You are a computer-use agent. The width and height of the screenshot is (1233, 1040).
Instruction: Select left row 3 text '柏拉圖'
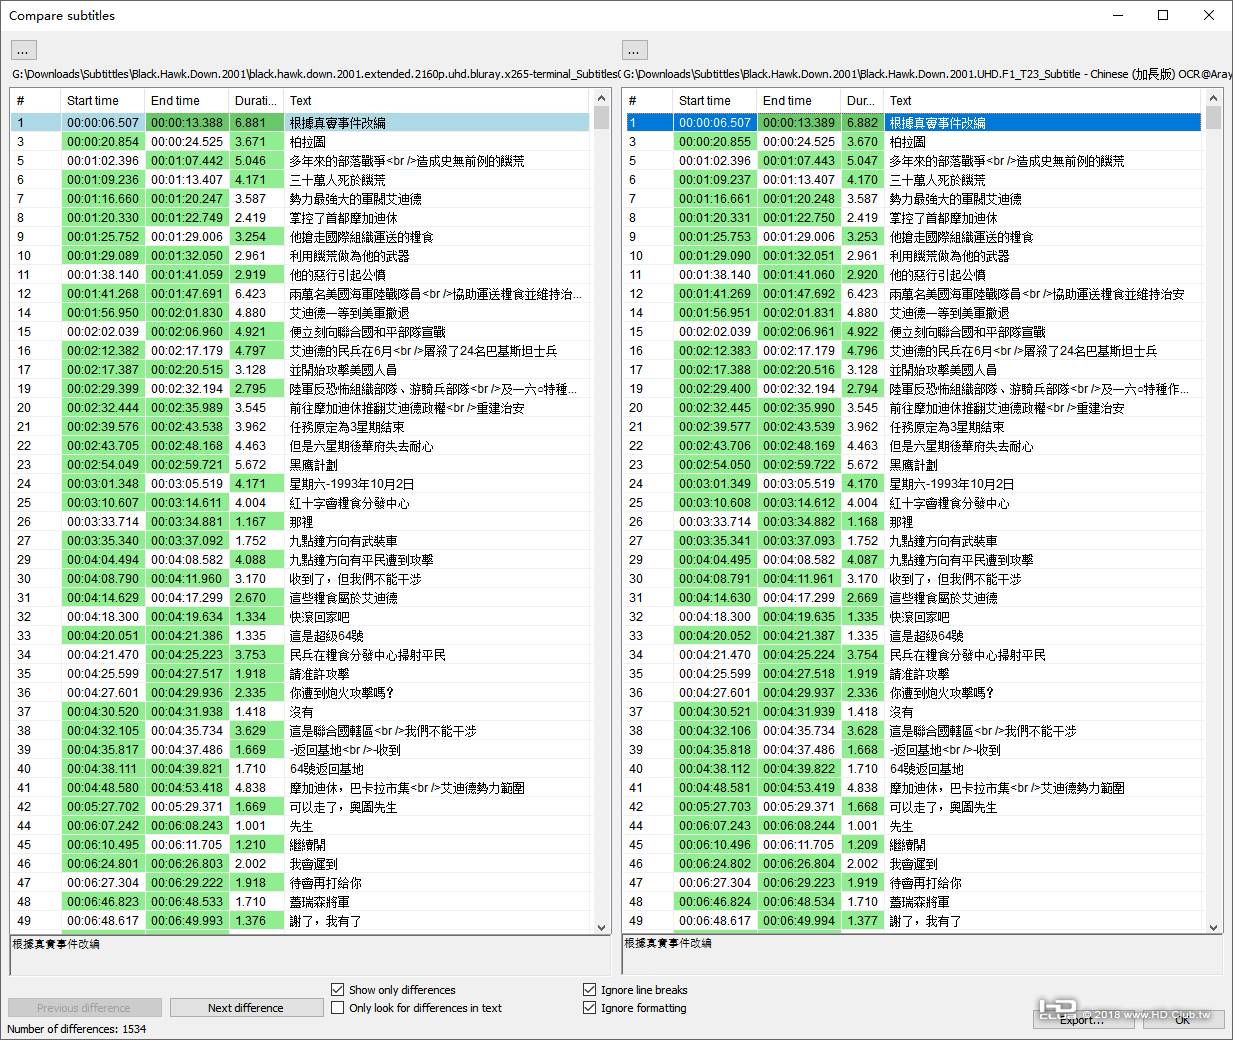pyautogui.click(x=307, y=142)
